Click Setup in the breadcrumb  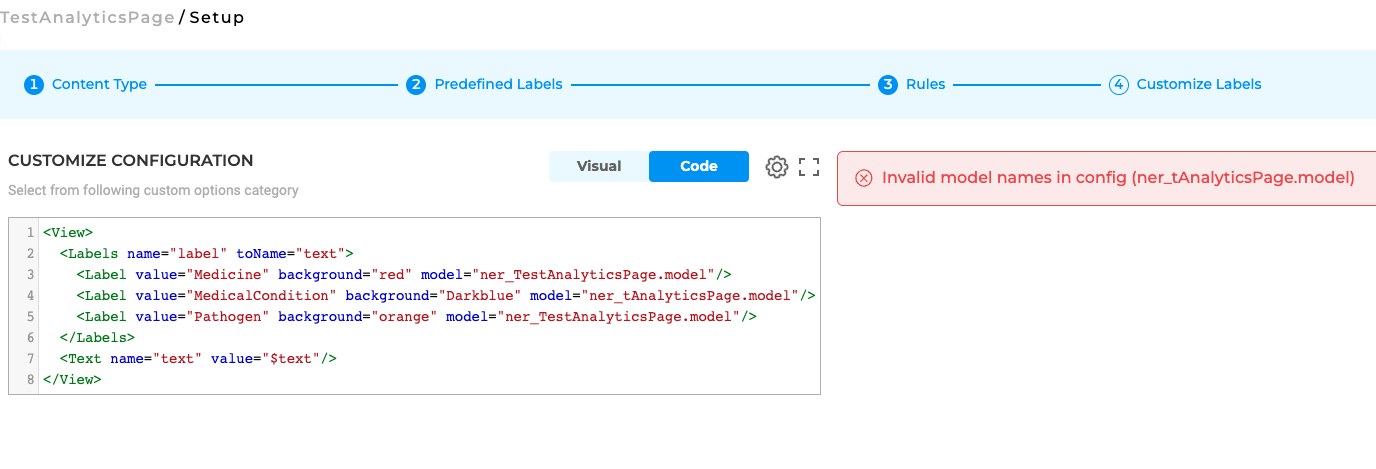[216, 18]
